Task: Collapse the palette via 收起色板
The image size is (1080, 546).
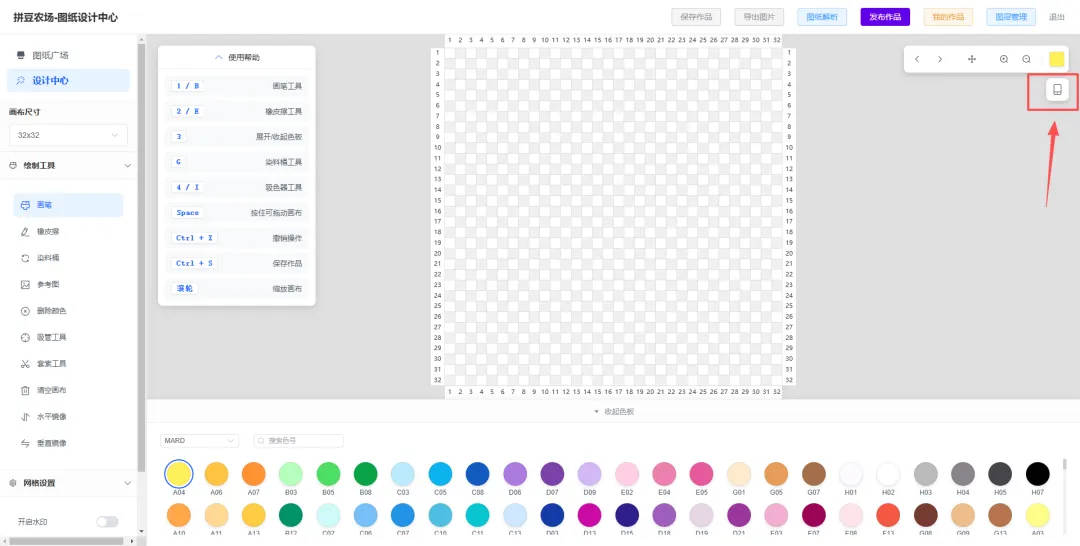Action: (x=613, y=412)
